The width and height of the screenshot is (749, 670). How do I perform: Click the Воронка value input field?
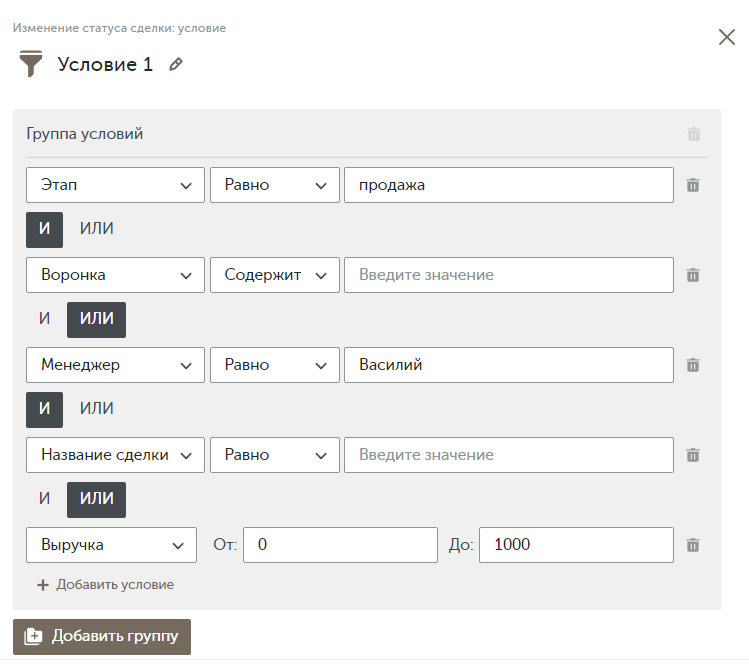(509, 275)
